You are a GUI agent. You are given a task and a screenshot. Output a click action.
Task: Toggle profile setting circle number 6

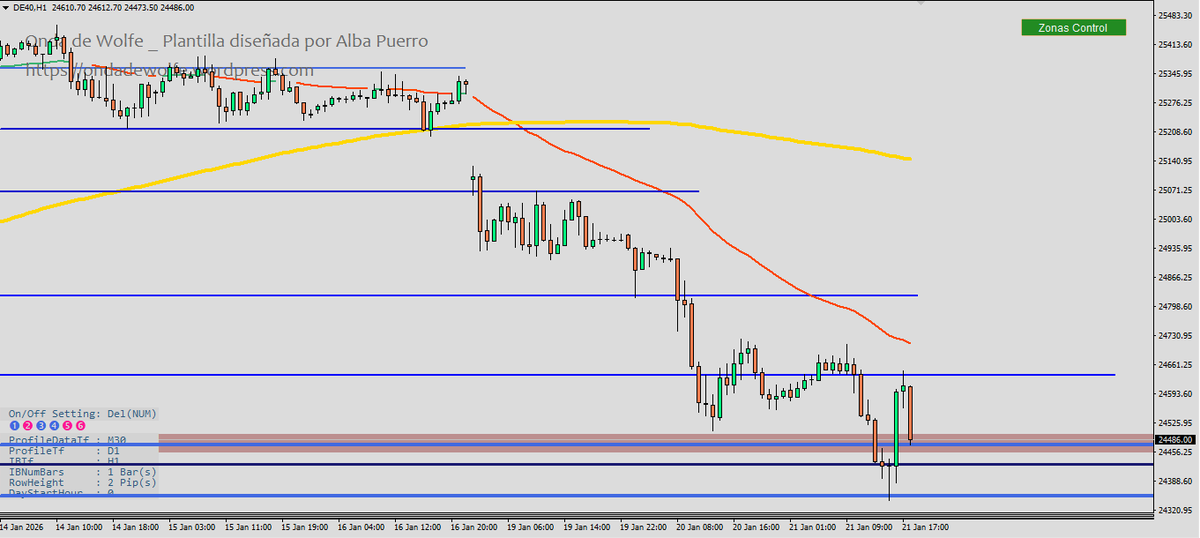pyautogui.click(x=80, y=426)
